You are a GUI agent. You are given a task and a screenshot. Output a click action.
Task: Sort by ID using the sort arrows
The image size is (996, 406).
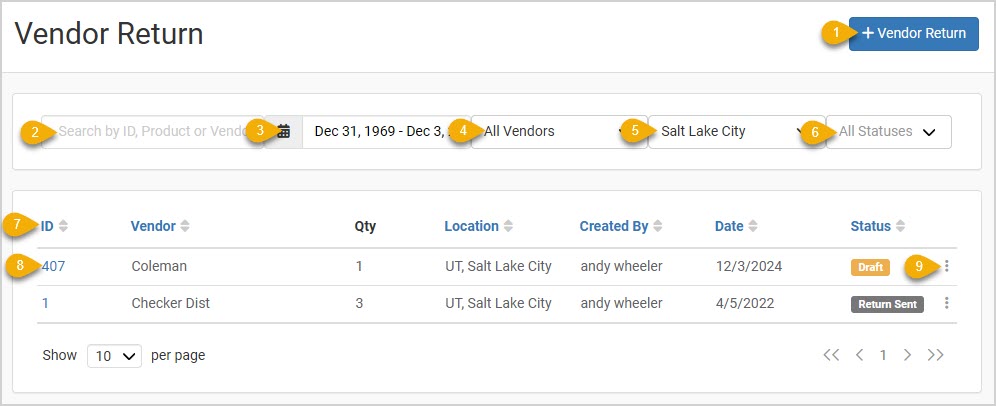63,226
